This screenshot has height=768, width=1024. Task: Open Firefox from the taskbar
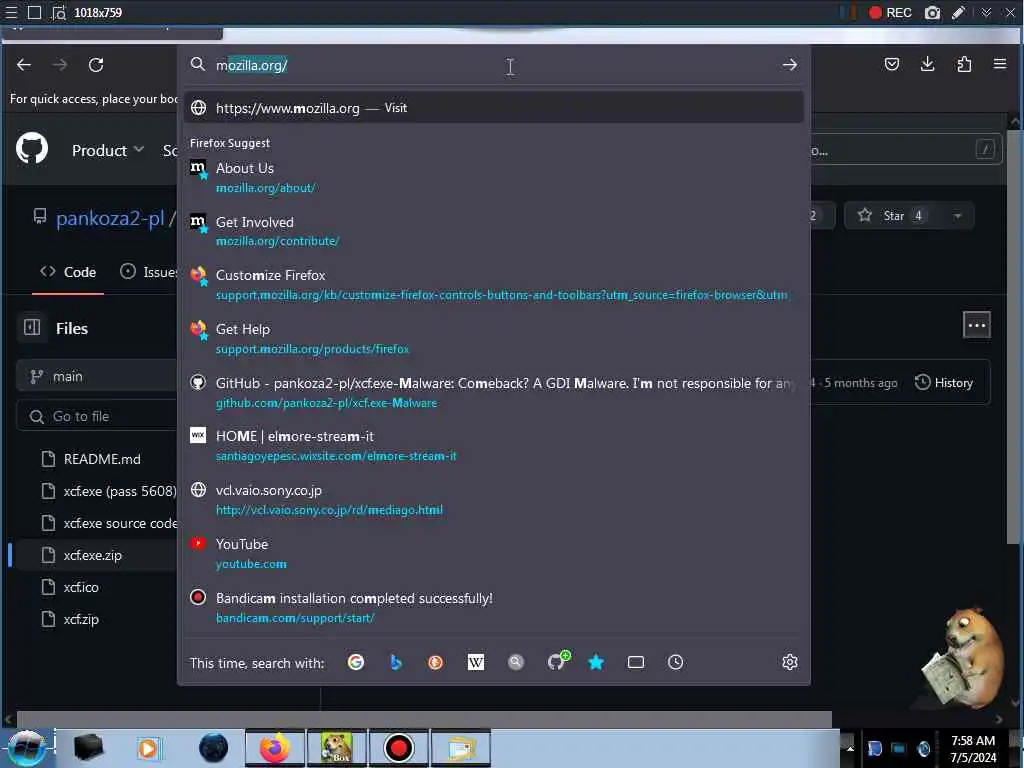(x=275, y=748)
